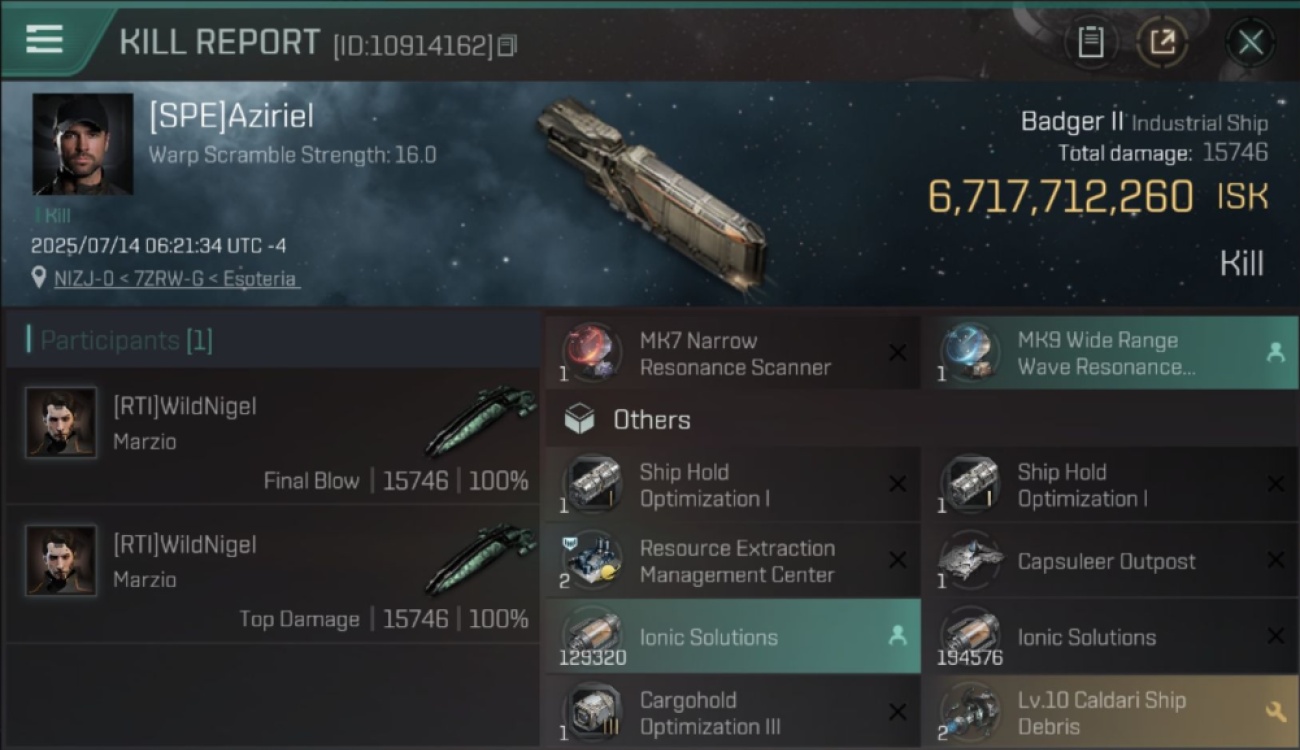Click the Badger II ship image
1300x750 pixels.
652,192
